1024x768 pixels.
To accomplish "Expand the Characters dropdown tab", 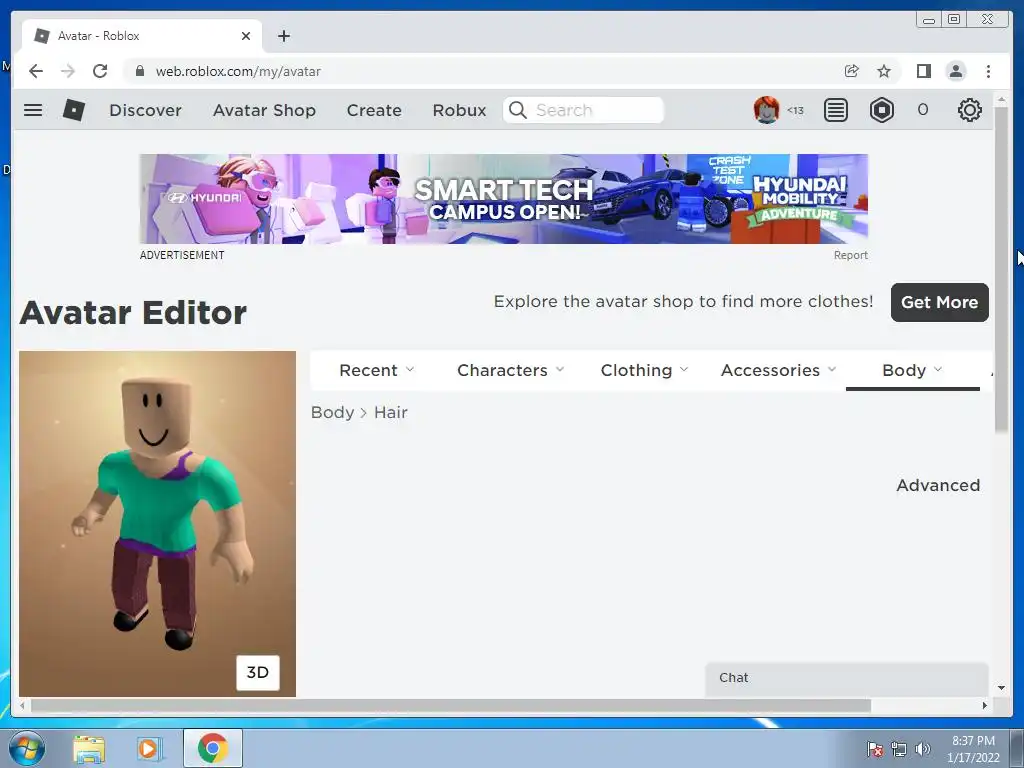I will [510, 370].
